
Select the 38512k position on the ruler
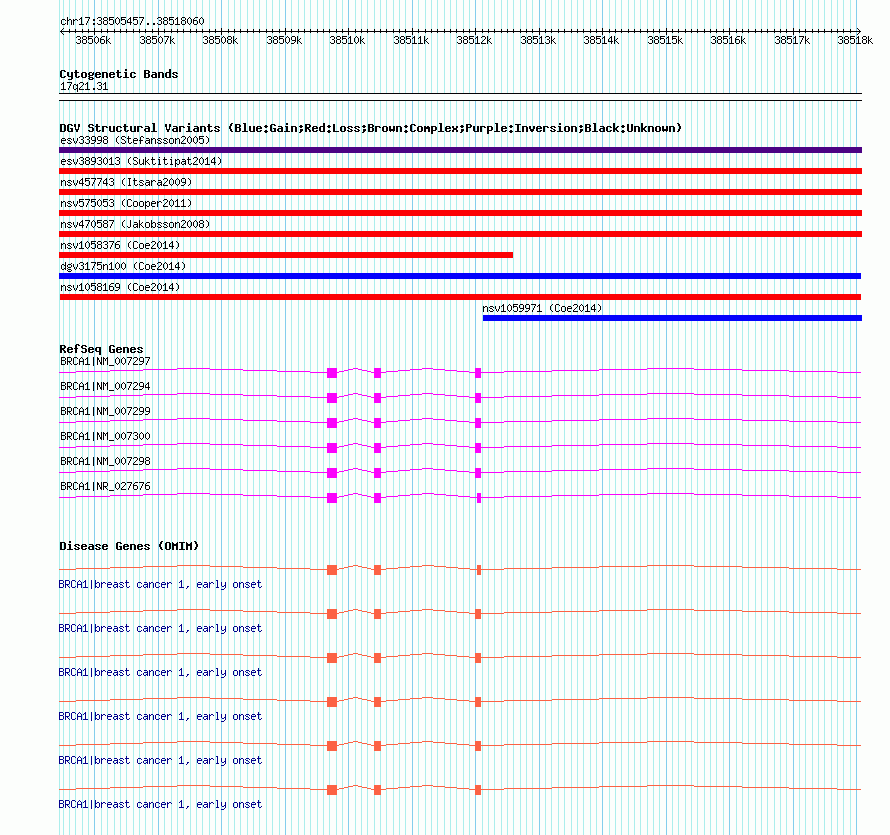(x=475, y=40)
